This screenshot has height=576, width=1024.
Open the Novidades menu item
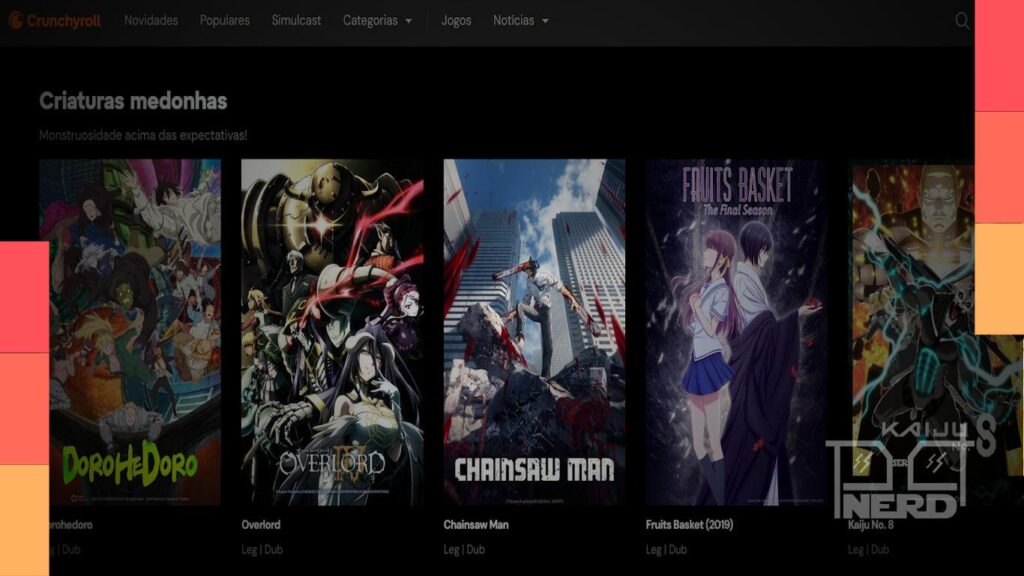pos(151,21)
